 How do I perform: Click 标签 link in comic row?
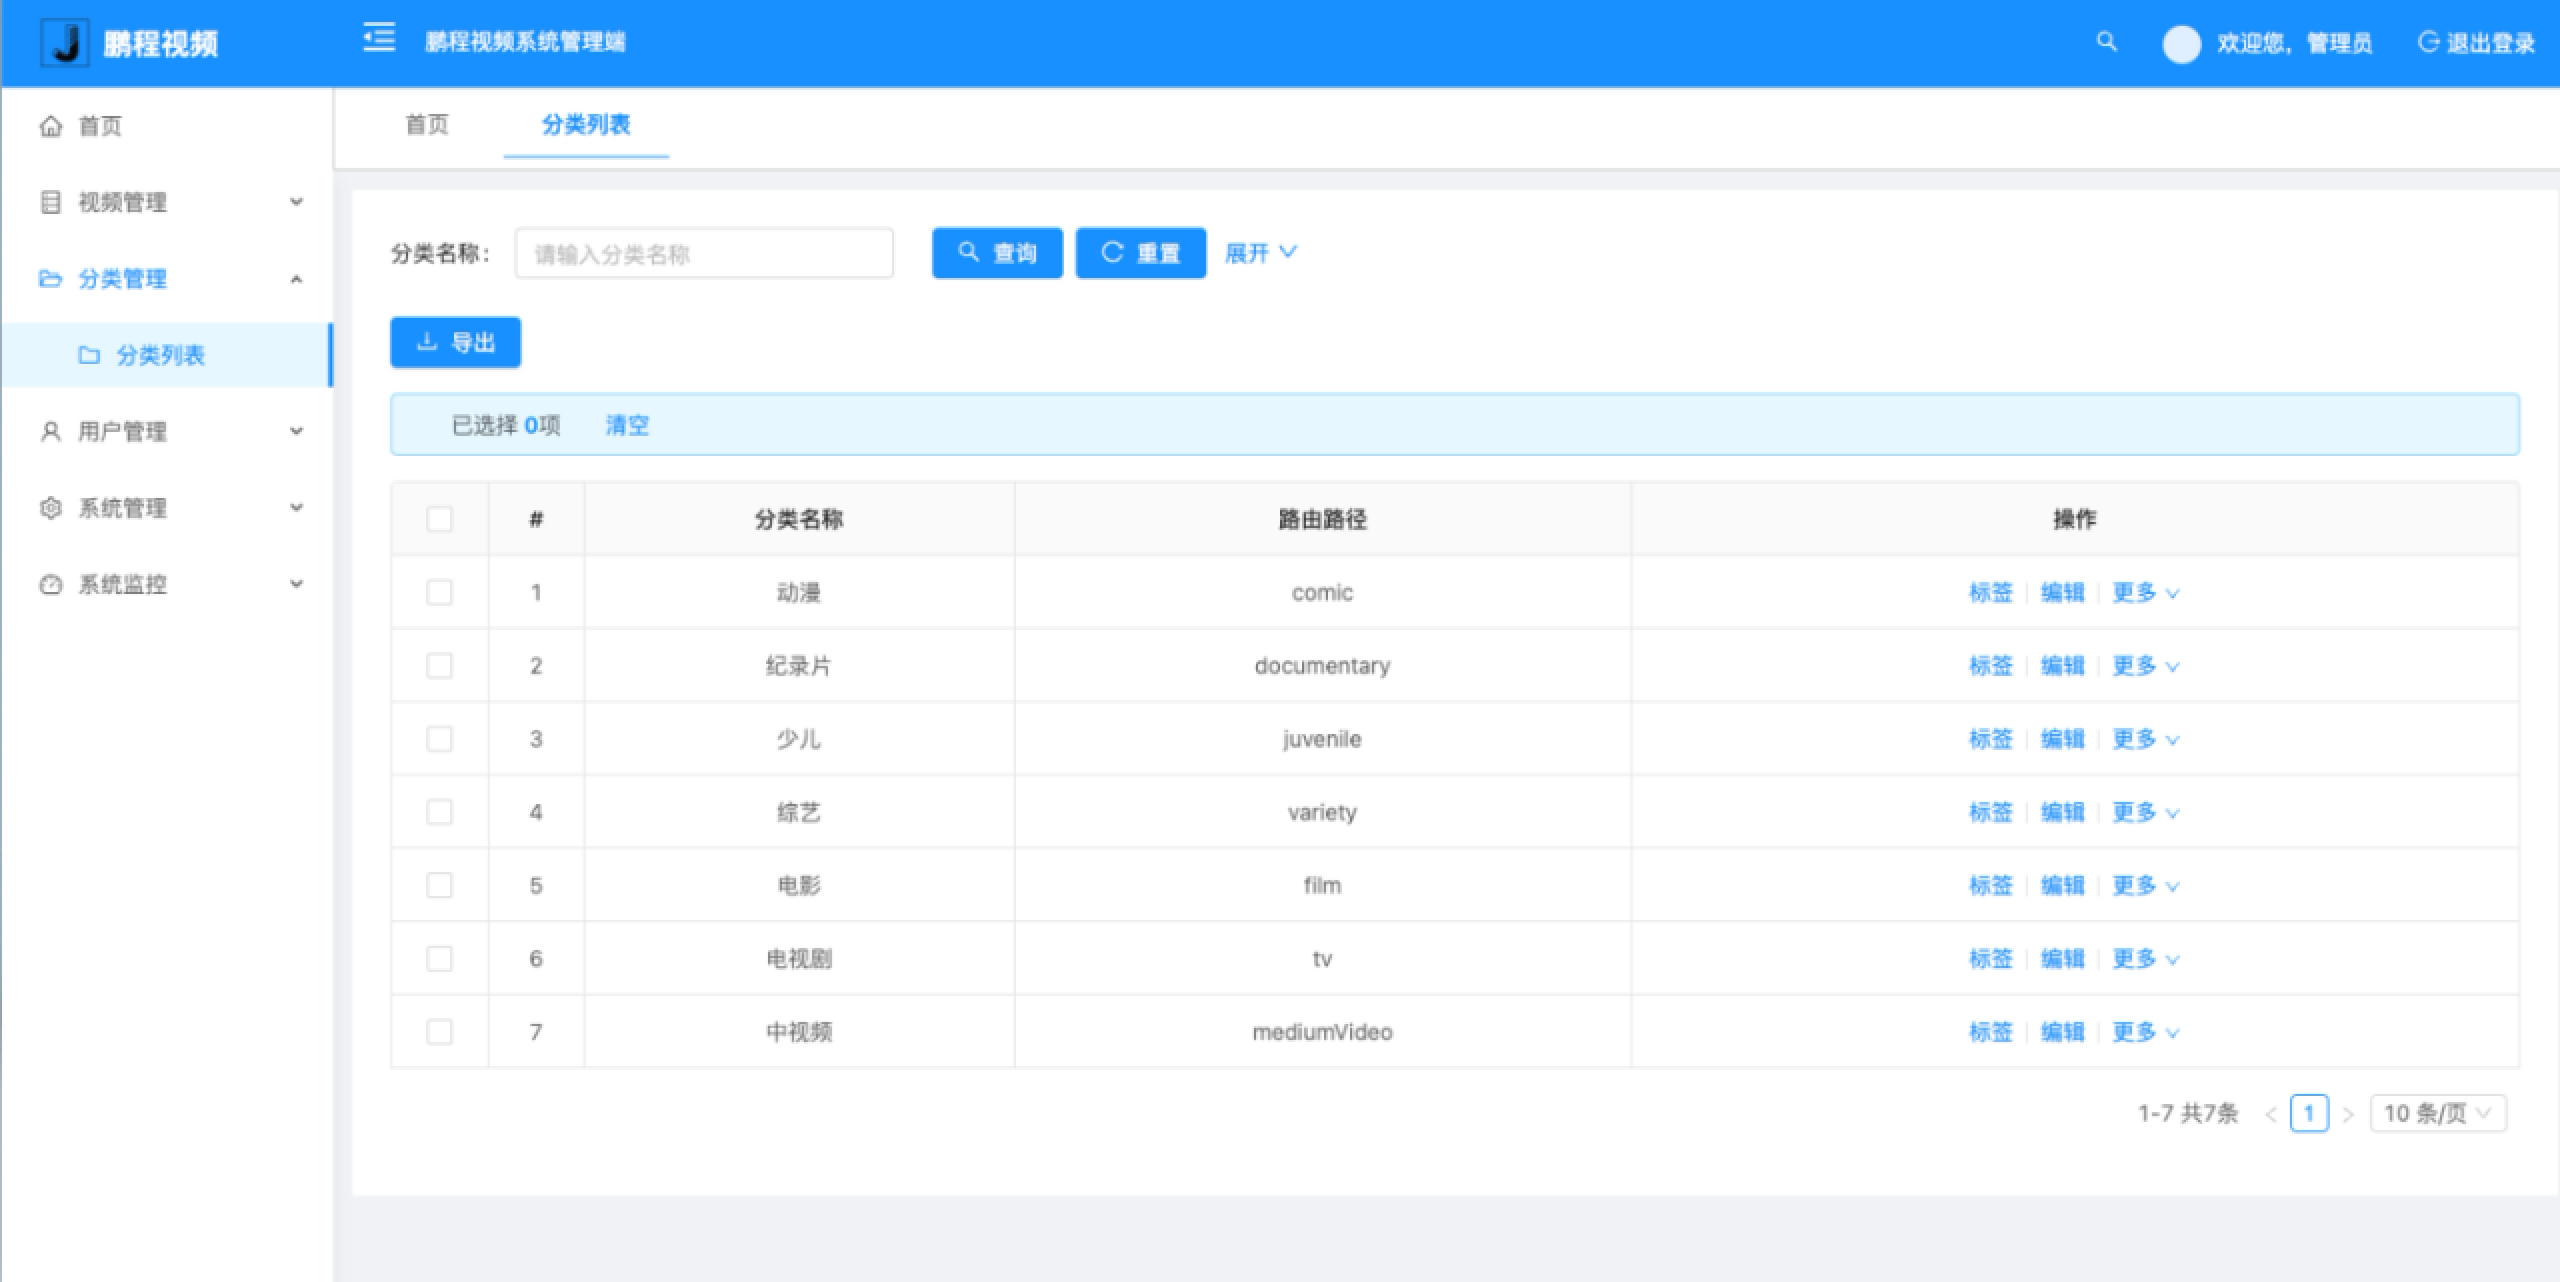coord(1990,593)
